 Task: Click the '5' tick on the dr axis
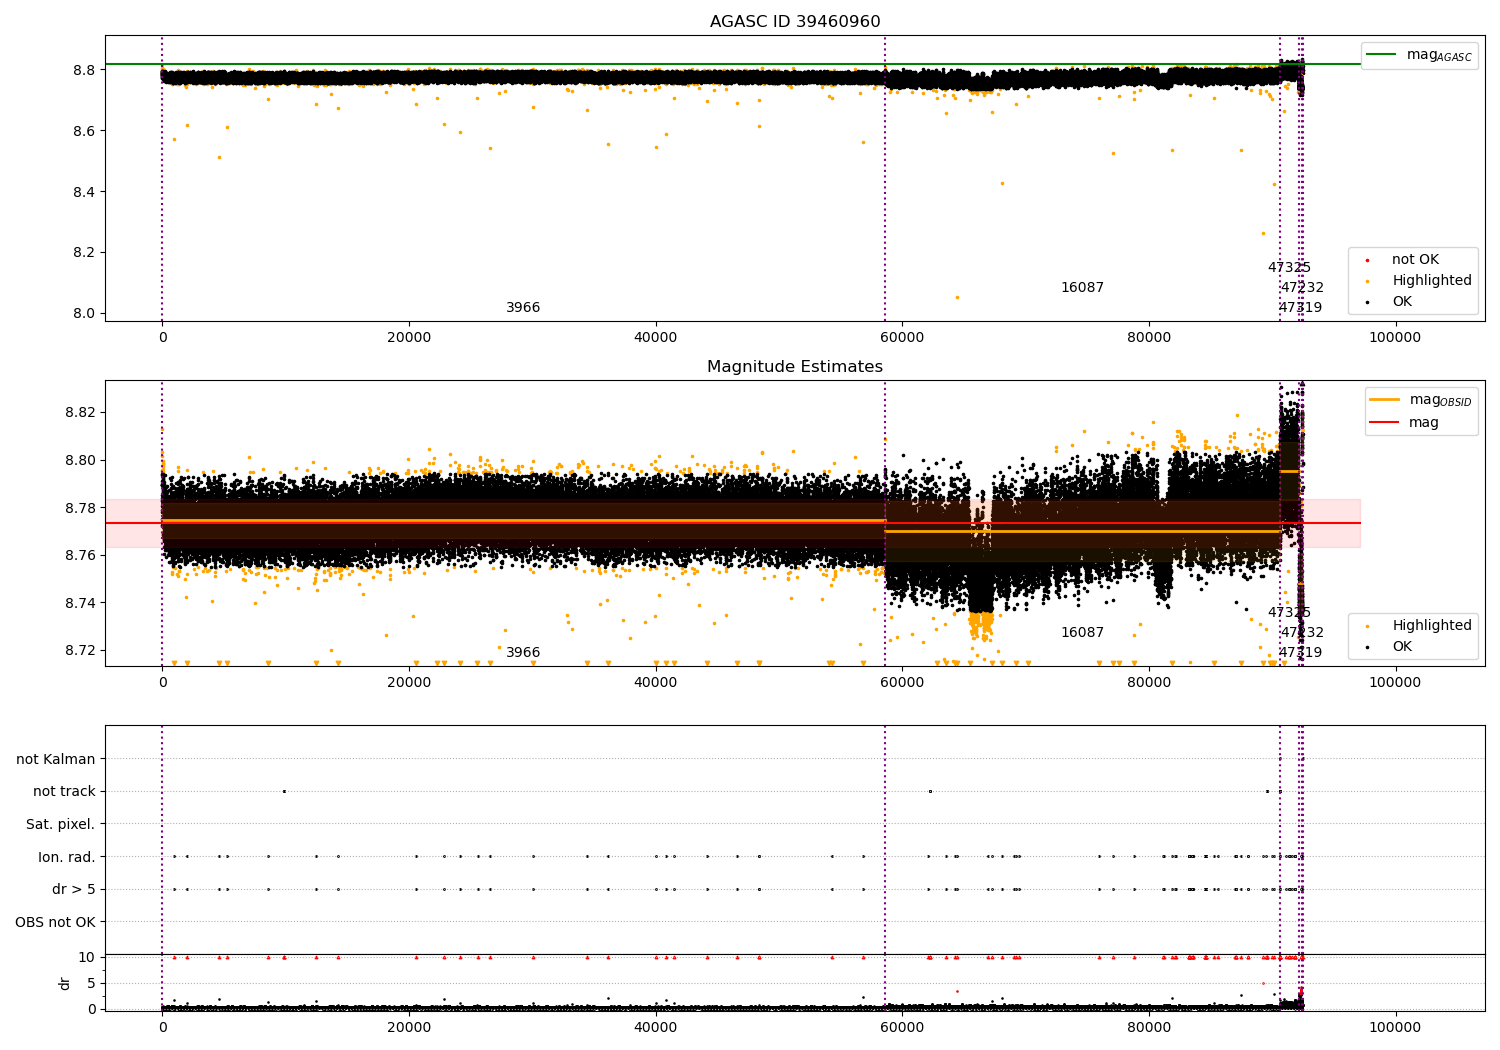coord(92,983)
